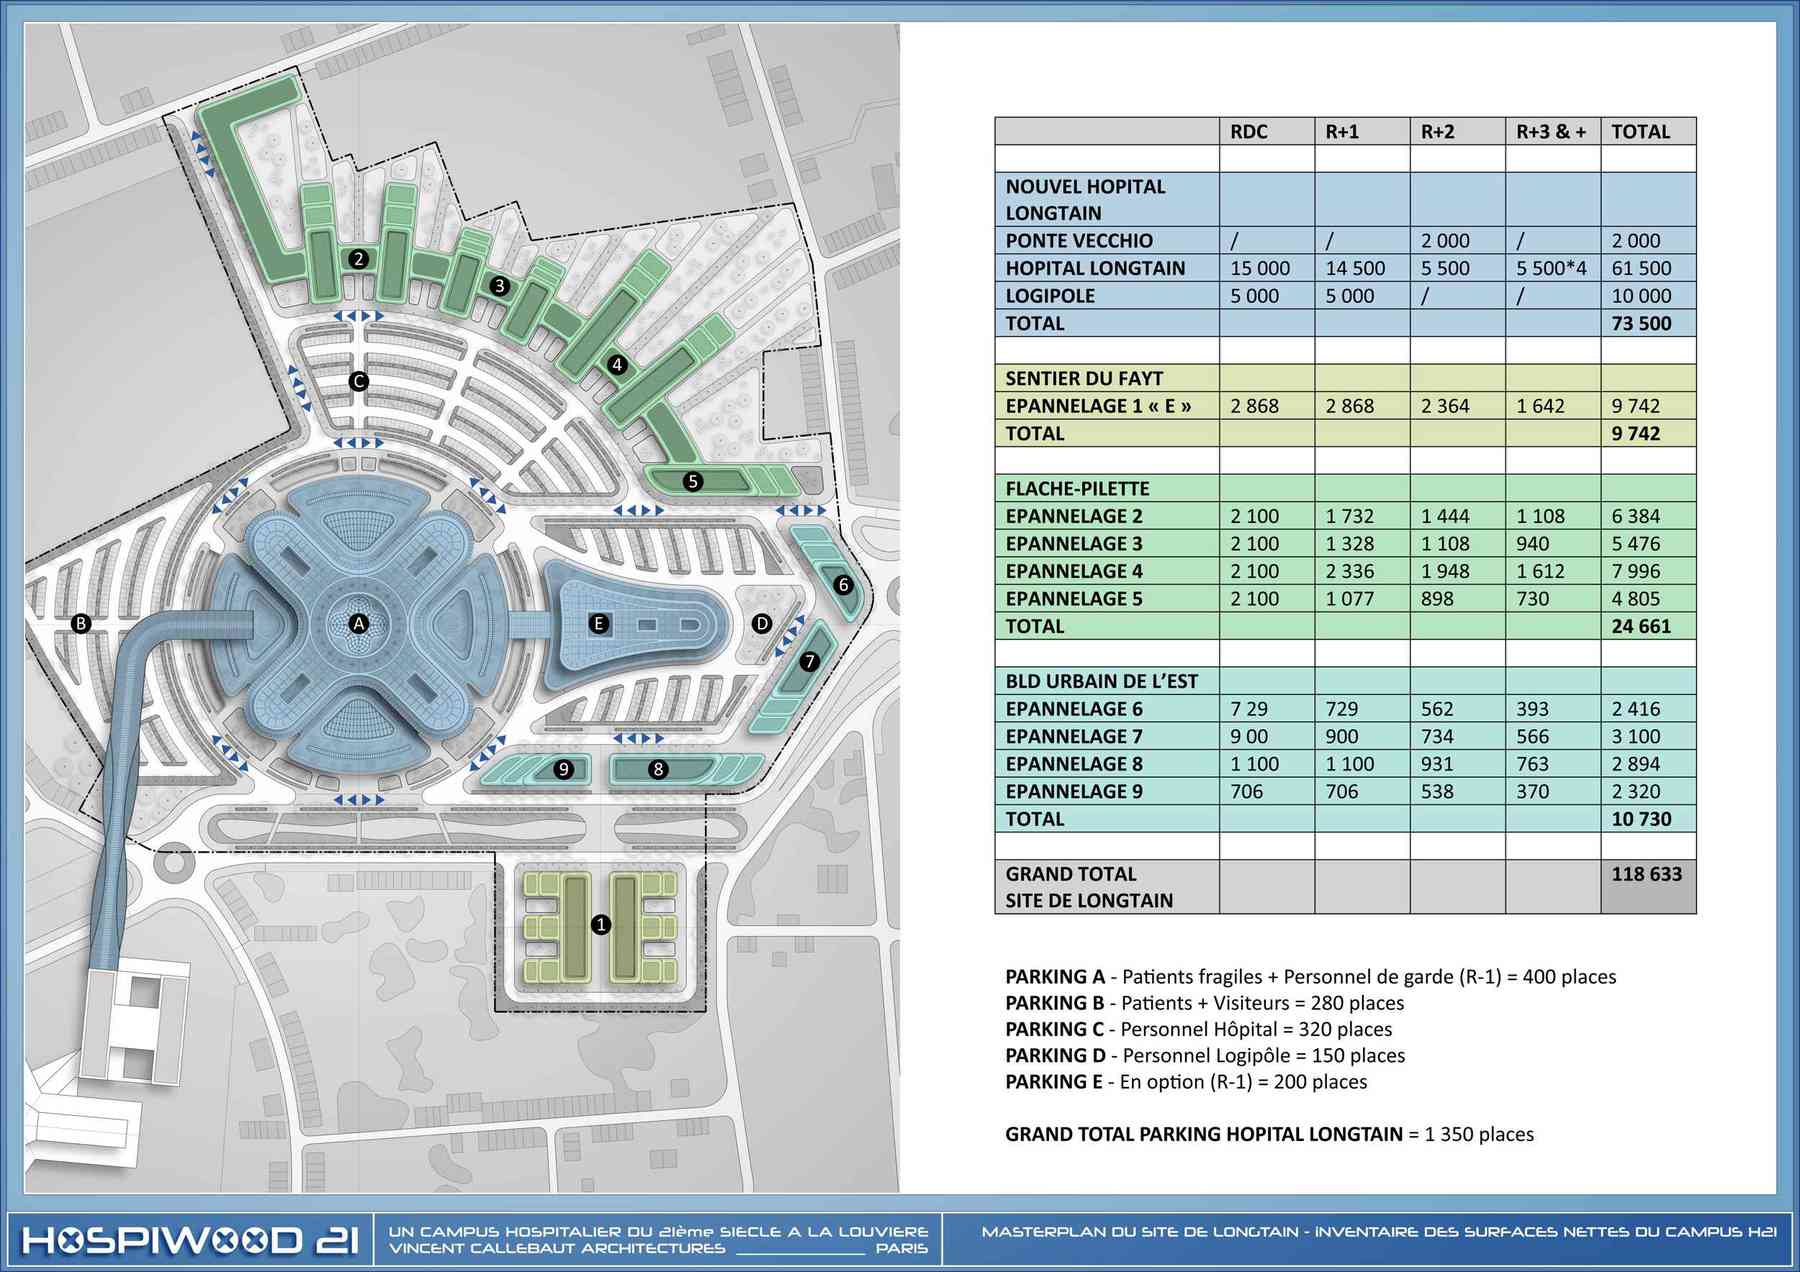Viewport: 1800px width, 1272px height.
Task: Select numbered marker 1 on the yellow-green building
Action: 600,925
